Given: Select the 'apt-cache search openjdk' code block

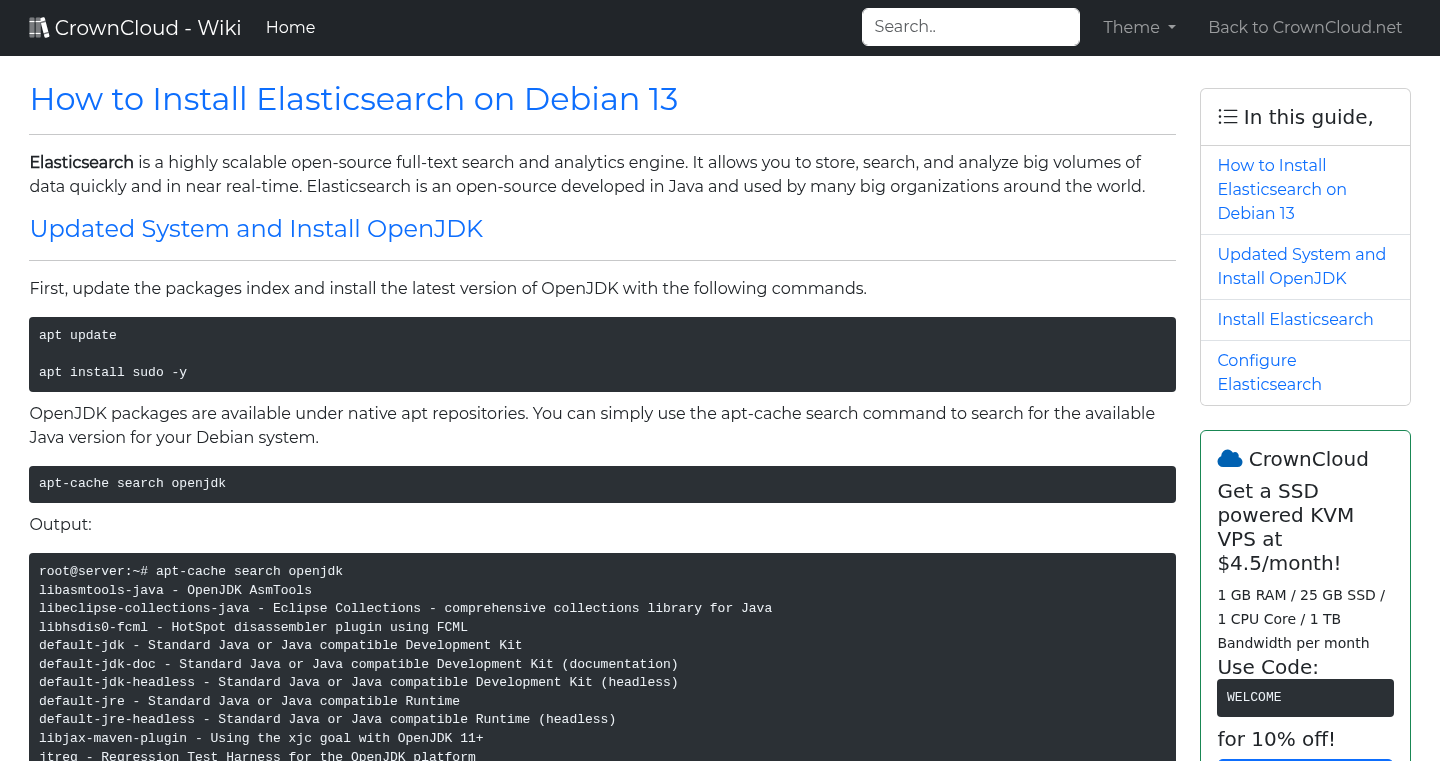Looking at the screenshot, I should pos(602,484).
